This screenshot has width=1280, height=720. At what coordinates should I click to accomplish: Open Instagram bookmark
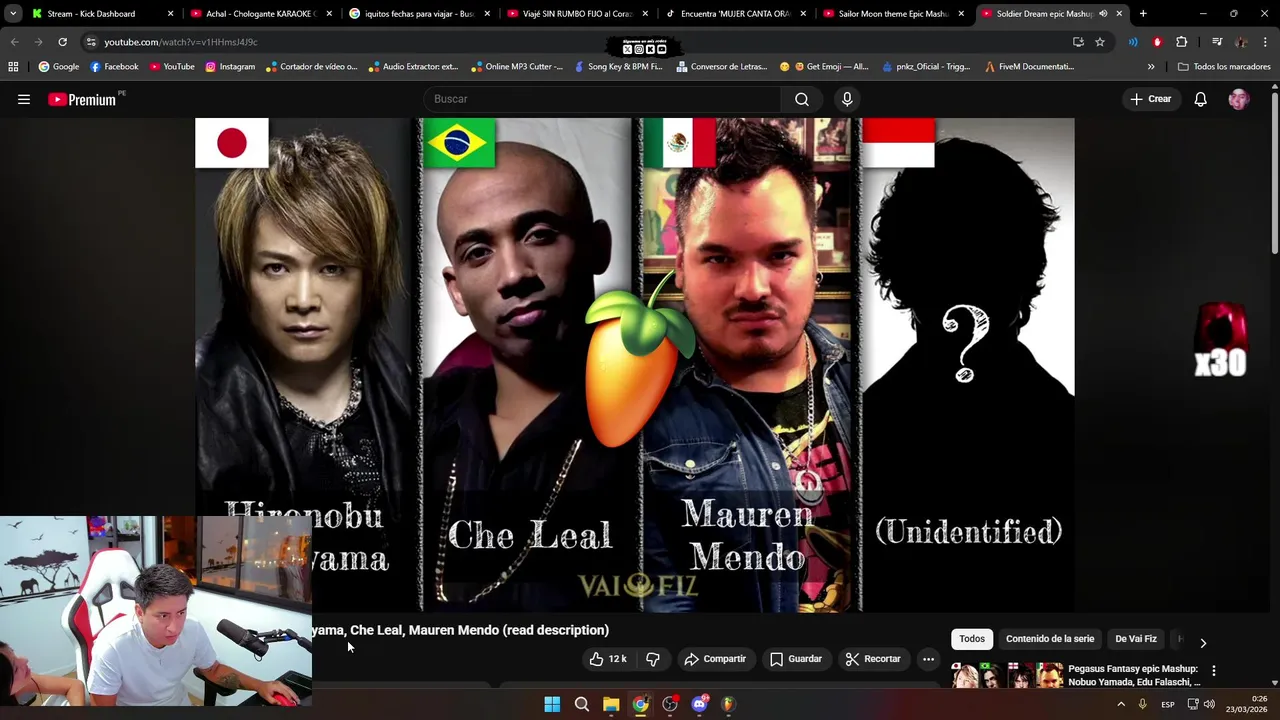[230, 67]
